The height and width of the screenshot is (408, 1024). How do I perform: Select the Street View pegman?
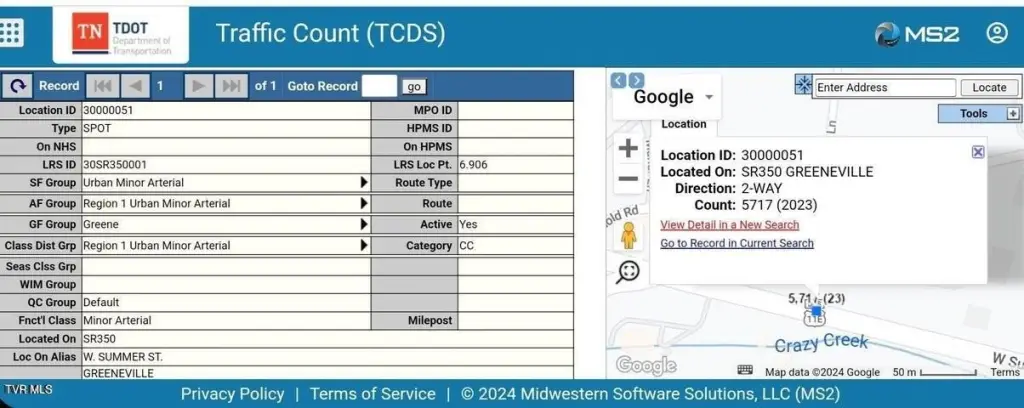click(628, 236)
